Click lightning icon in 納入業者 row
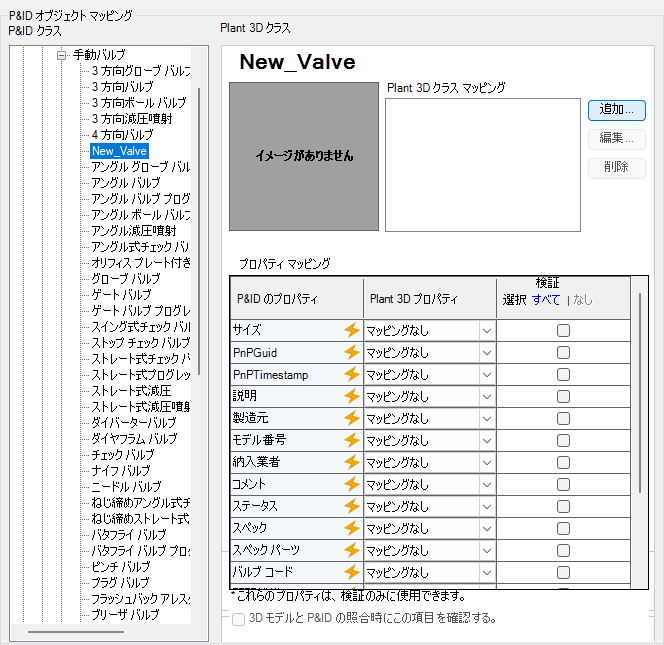The height and width of the screenshot is (645, 664). click(x=351, y=462)
